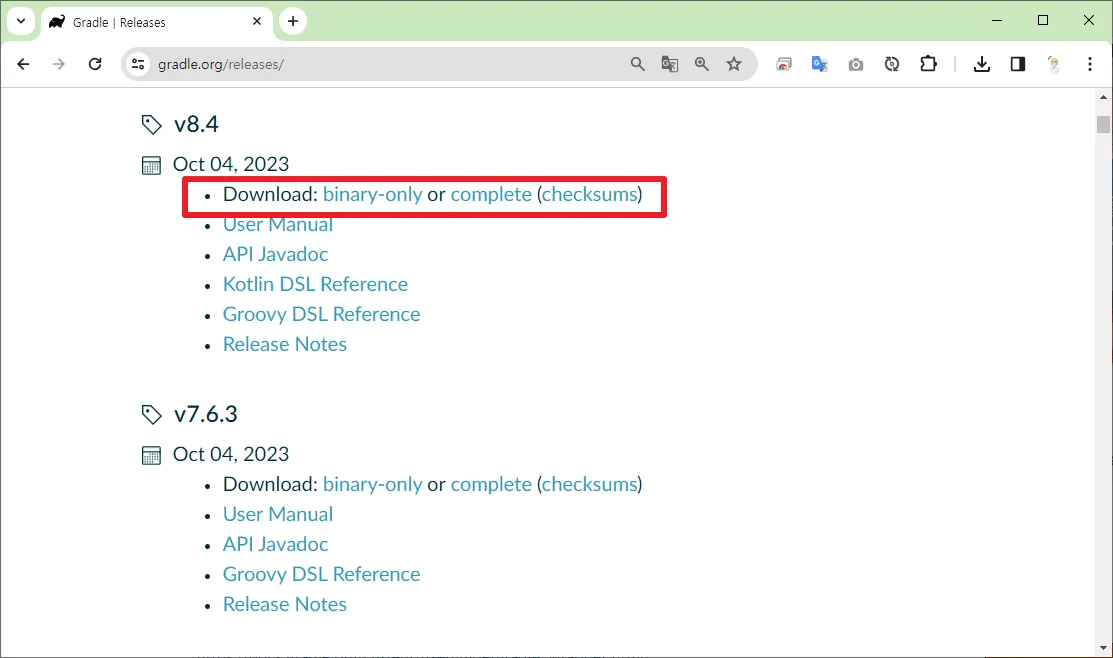The width and height of the screenshot is (1113, 658).
Task: Open the tab search dropdown arrow
Action: [21, 21]
